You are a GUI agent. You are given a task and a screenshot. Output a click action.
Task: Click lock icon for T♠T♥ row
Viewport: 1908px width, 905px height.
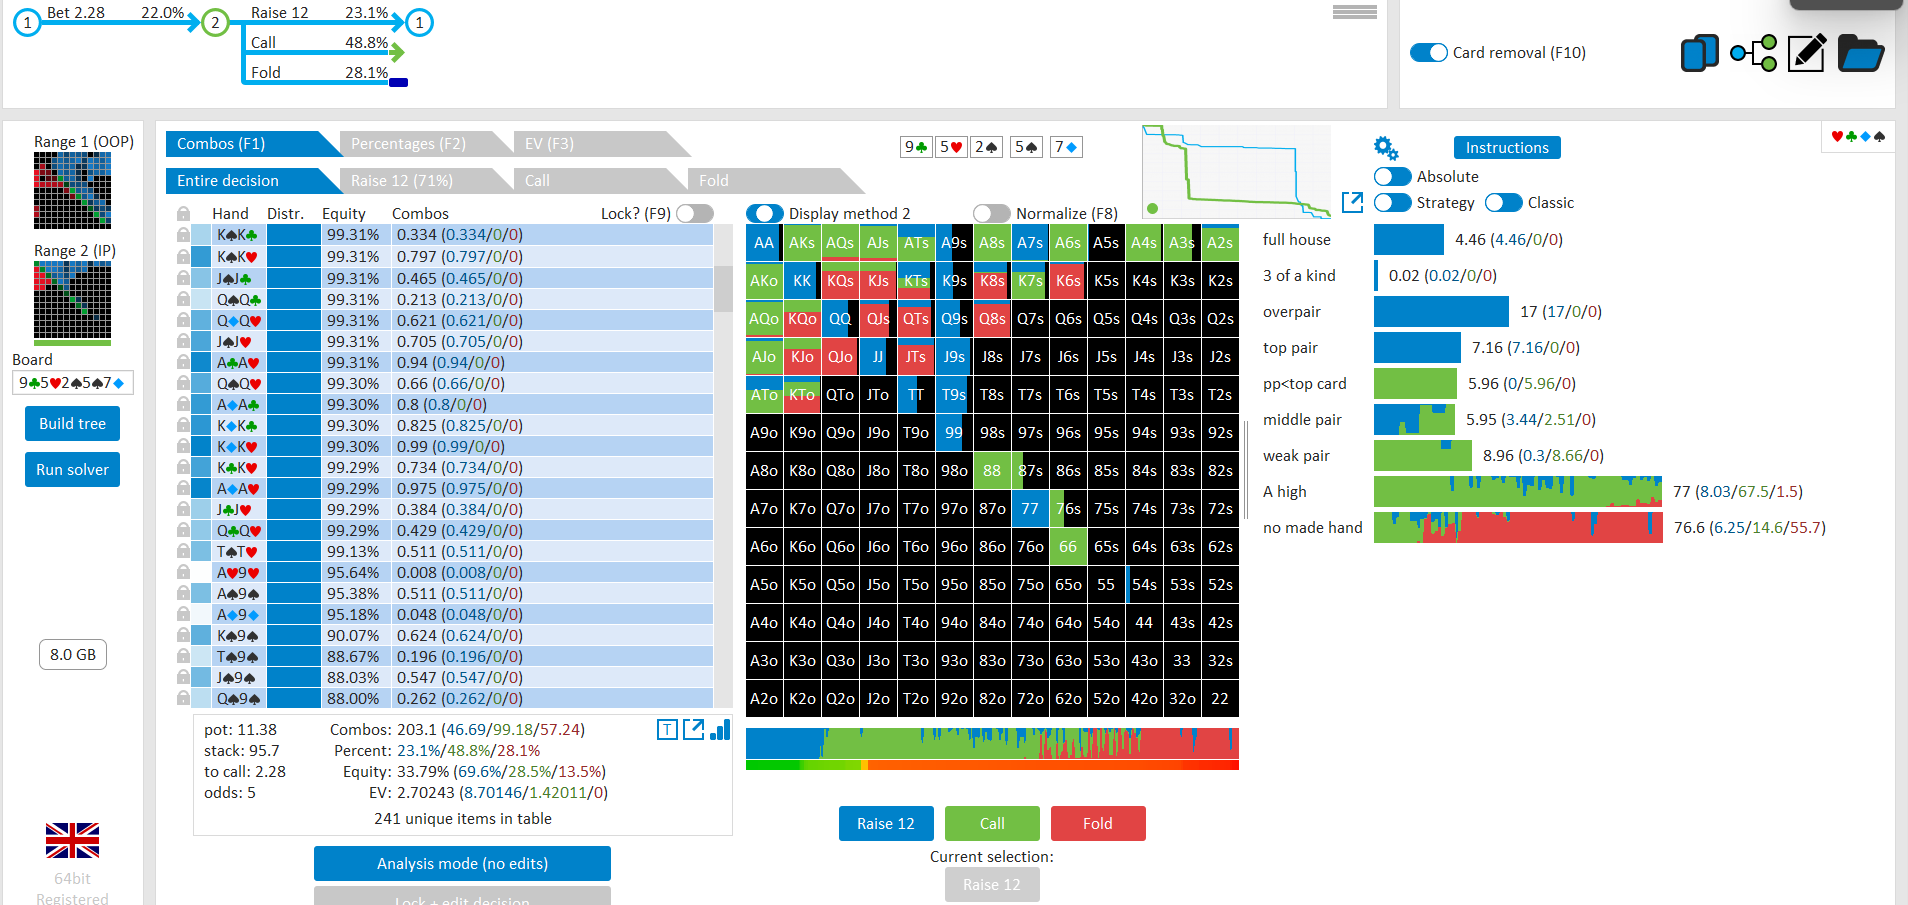(x=183, y=552)
